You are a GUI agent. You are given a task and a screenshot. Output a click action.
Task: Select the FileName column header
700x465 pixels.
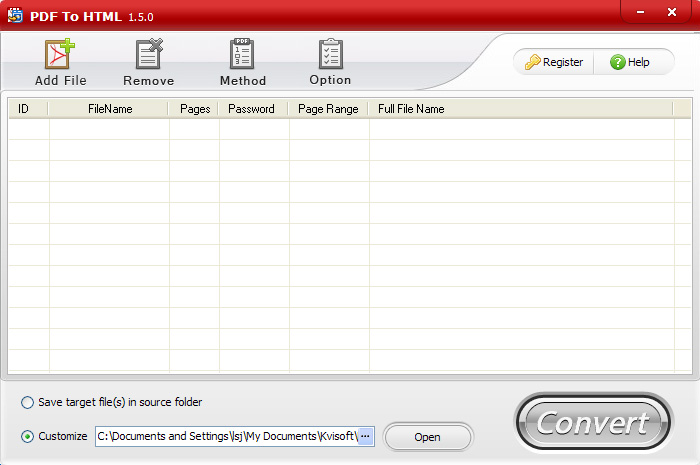[x=108, y=109]
